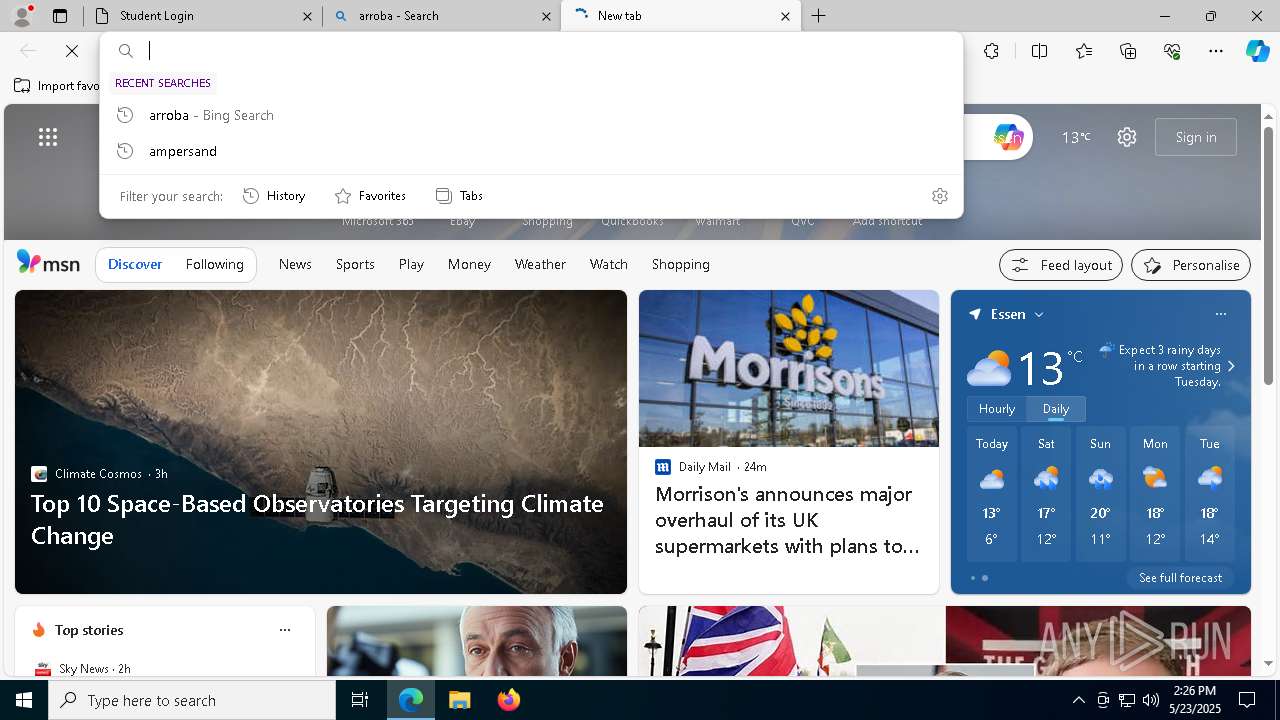Image resolution: width=1280 pixels, height=720 pixels.
Task: Open the News category
Action: click(x=295, y=264)
